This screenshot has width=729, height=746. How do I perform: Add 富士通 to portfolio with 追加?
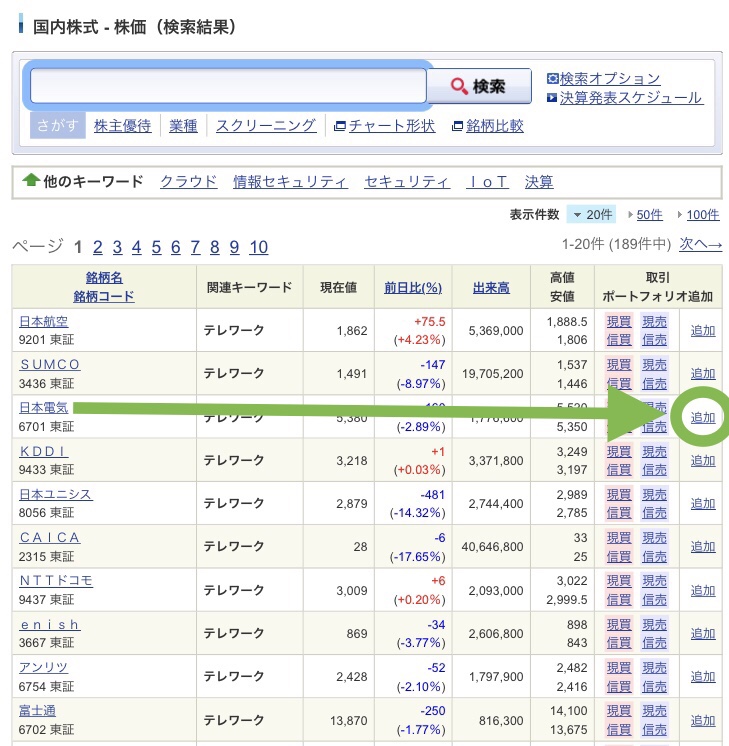(x=703, y=720)
